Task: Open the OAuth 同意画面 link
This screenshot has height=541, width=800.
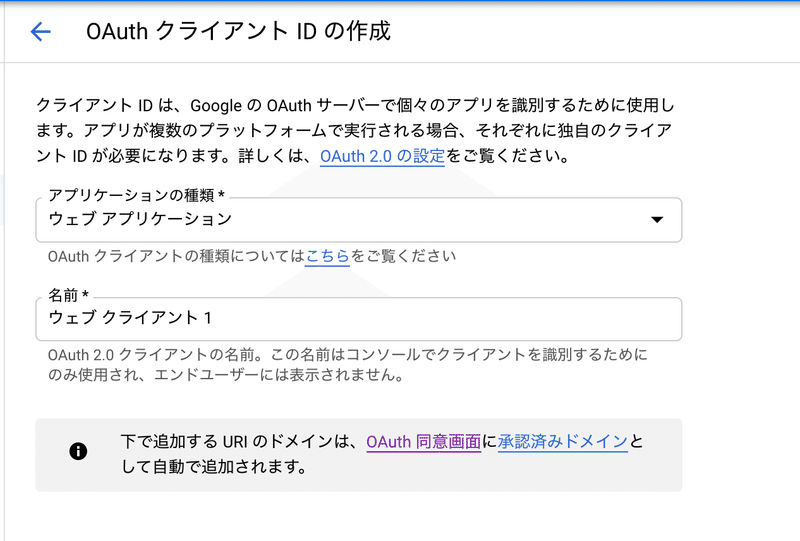Action: tap(423, 441)
